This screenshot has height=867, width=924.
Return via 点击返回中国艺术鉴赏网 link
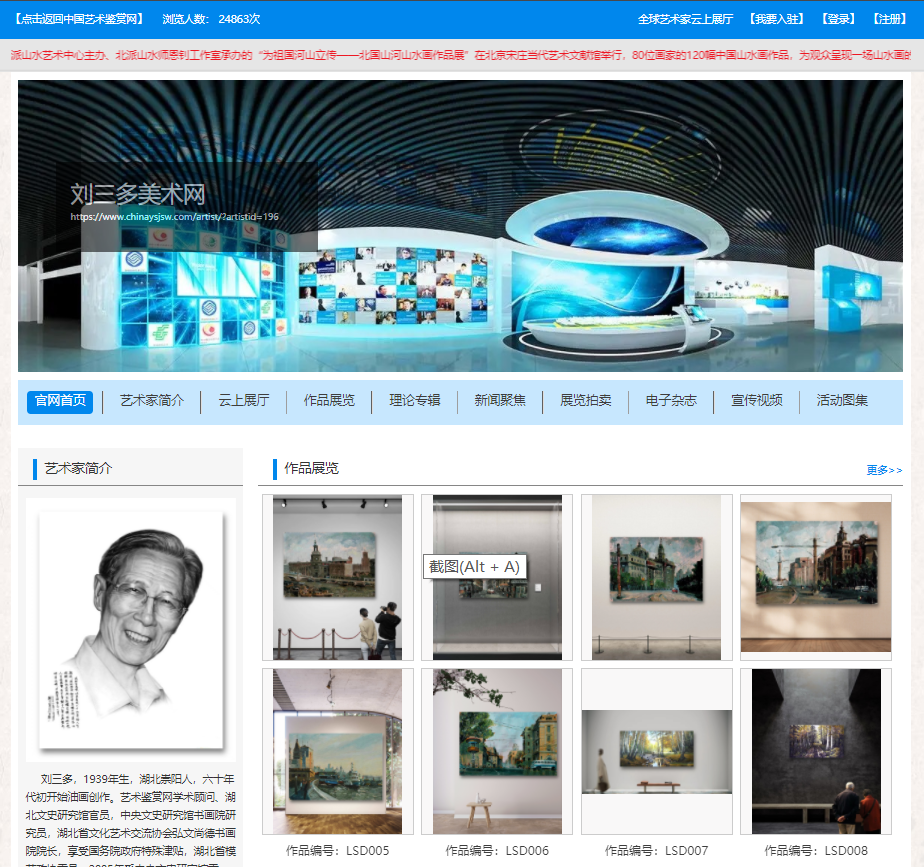point(79,19)
